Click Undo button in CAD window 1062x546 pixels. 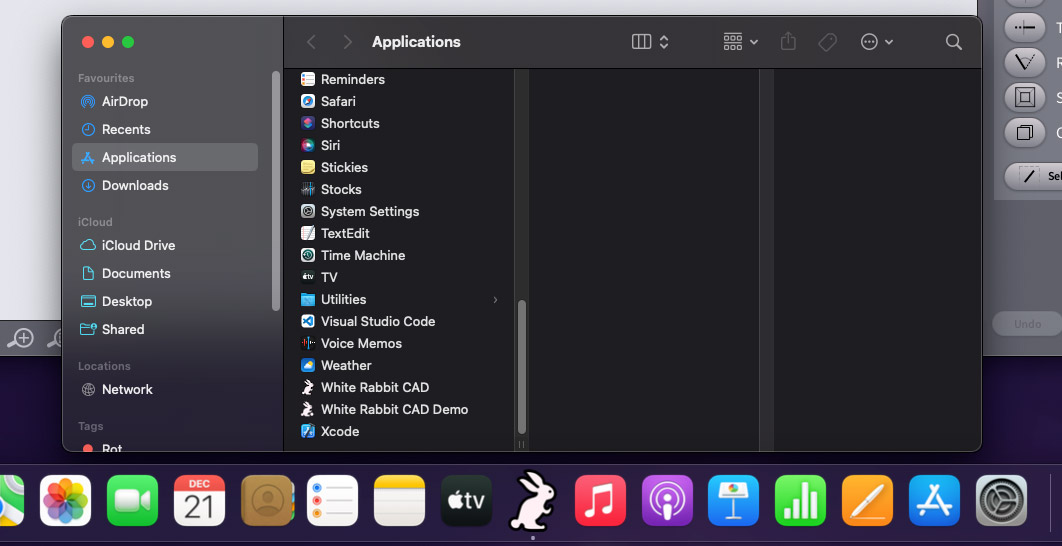tap(1027, 324)
